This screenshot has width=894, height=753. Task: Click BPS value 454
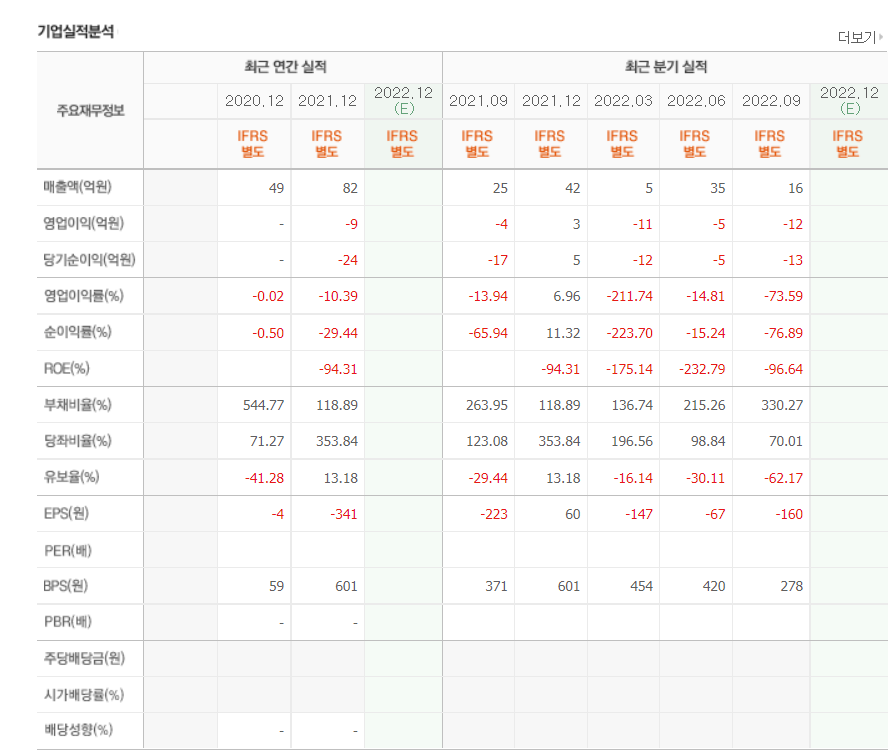[641, 587]
